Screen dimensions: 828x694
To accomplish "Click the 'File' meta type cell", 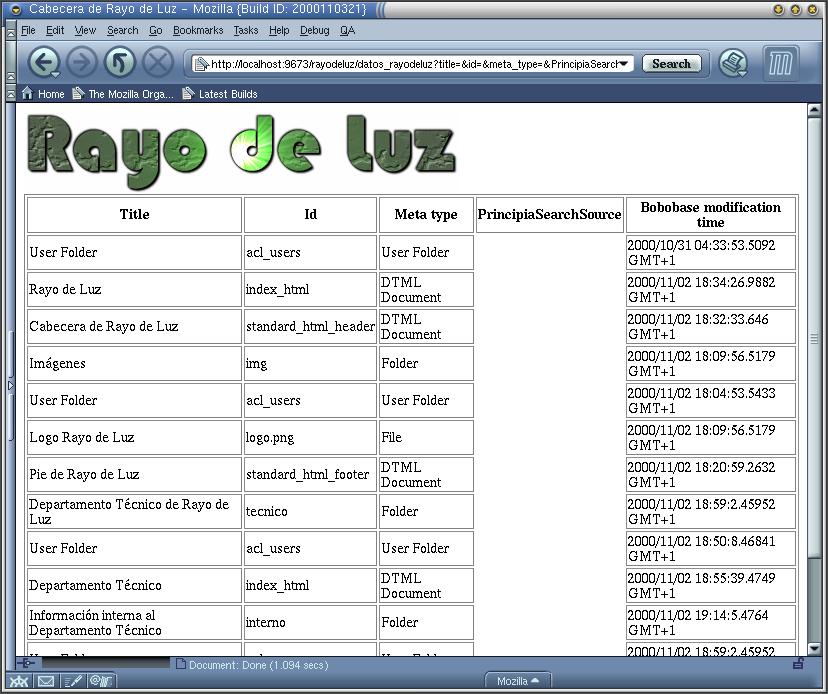I will click(x=426, y=437).
